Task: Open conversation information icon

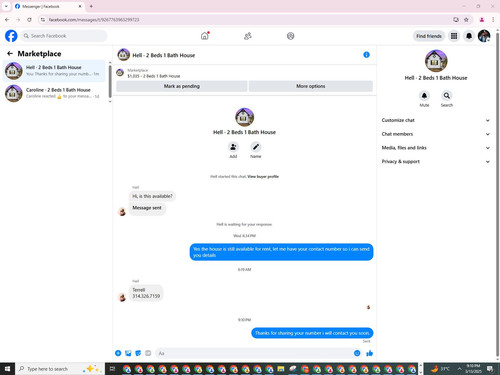Action: [x=366, y=55]
